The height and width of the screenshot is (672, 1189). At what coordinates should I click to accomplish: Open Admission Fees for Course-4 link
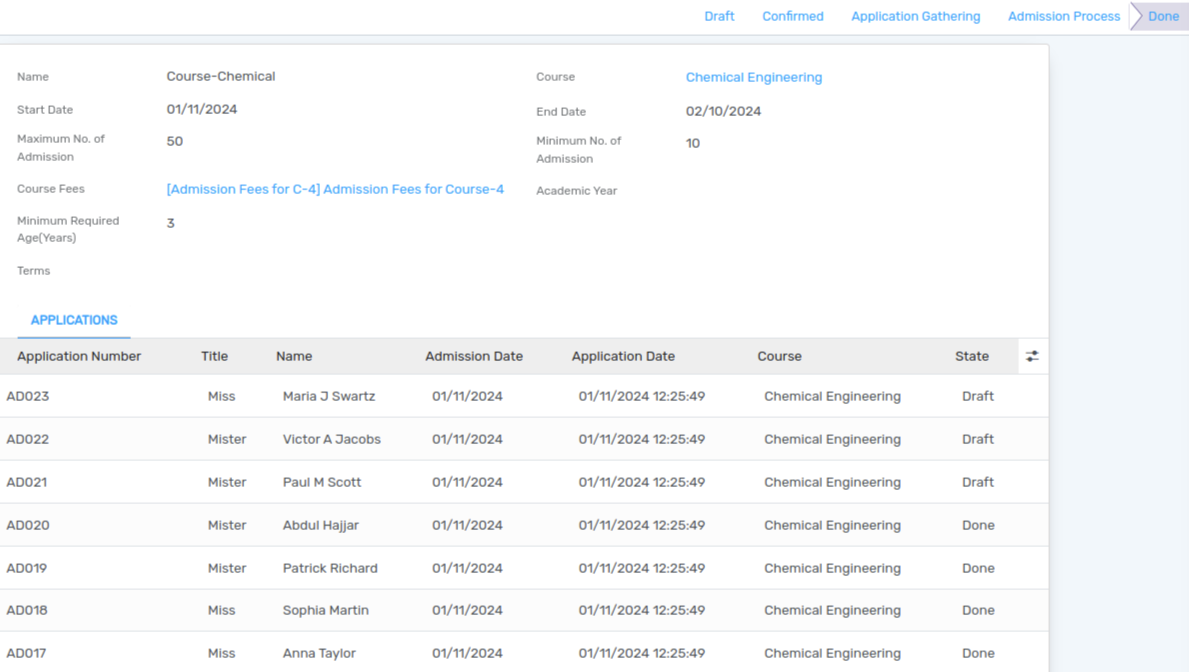335,189
